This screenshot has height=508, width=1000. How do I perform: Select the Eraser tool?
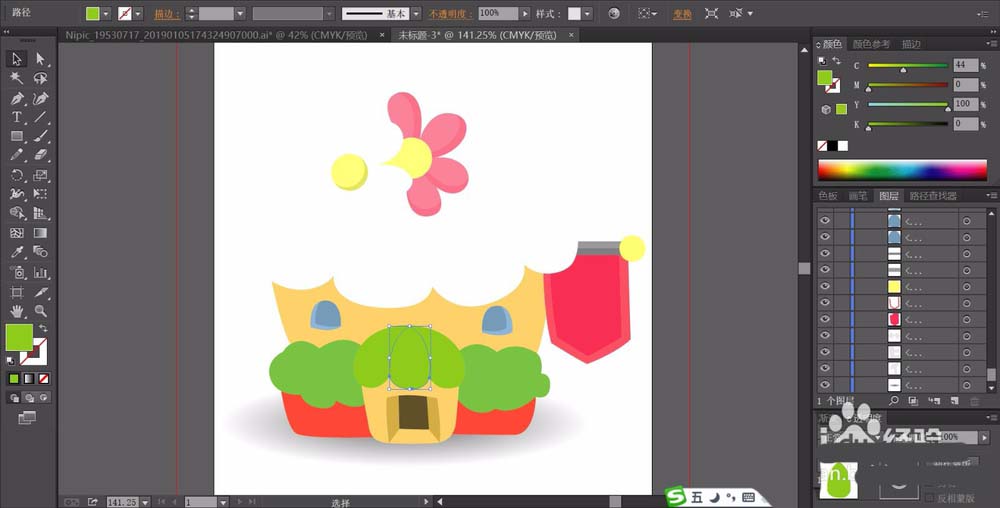click(41, 155)
